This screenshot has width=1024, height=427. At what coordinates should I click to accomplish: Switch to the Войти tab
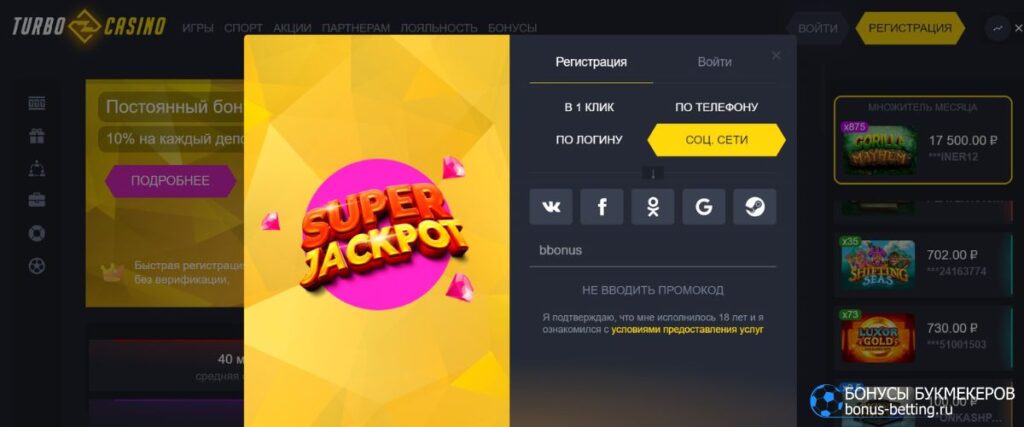coord(714,62)
